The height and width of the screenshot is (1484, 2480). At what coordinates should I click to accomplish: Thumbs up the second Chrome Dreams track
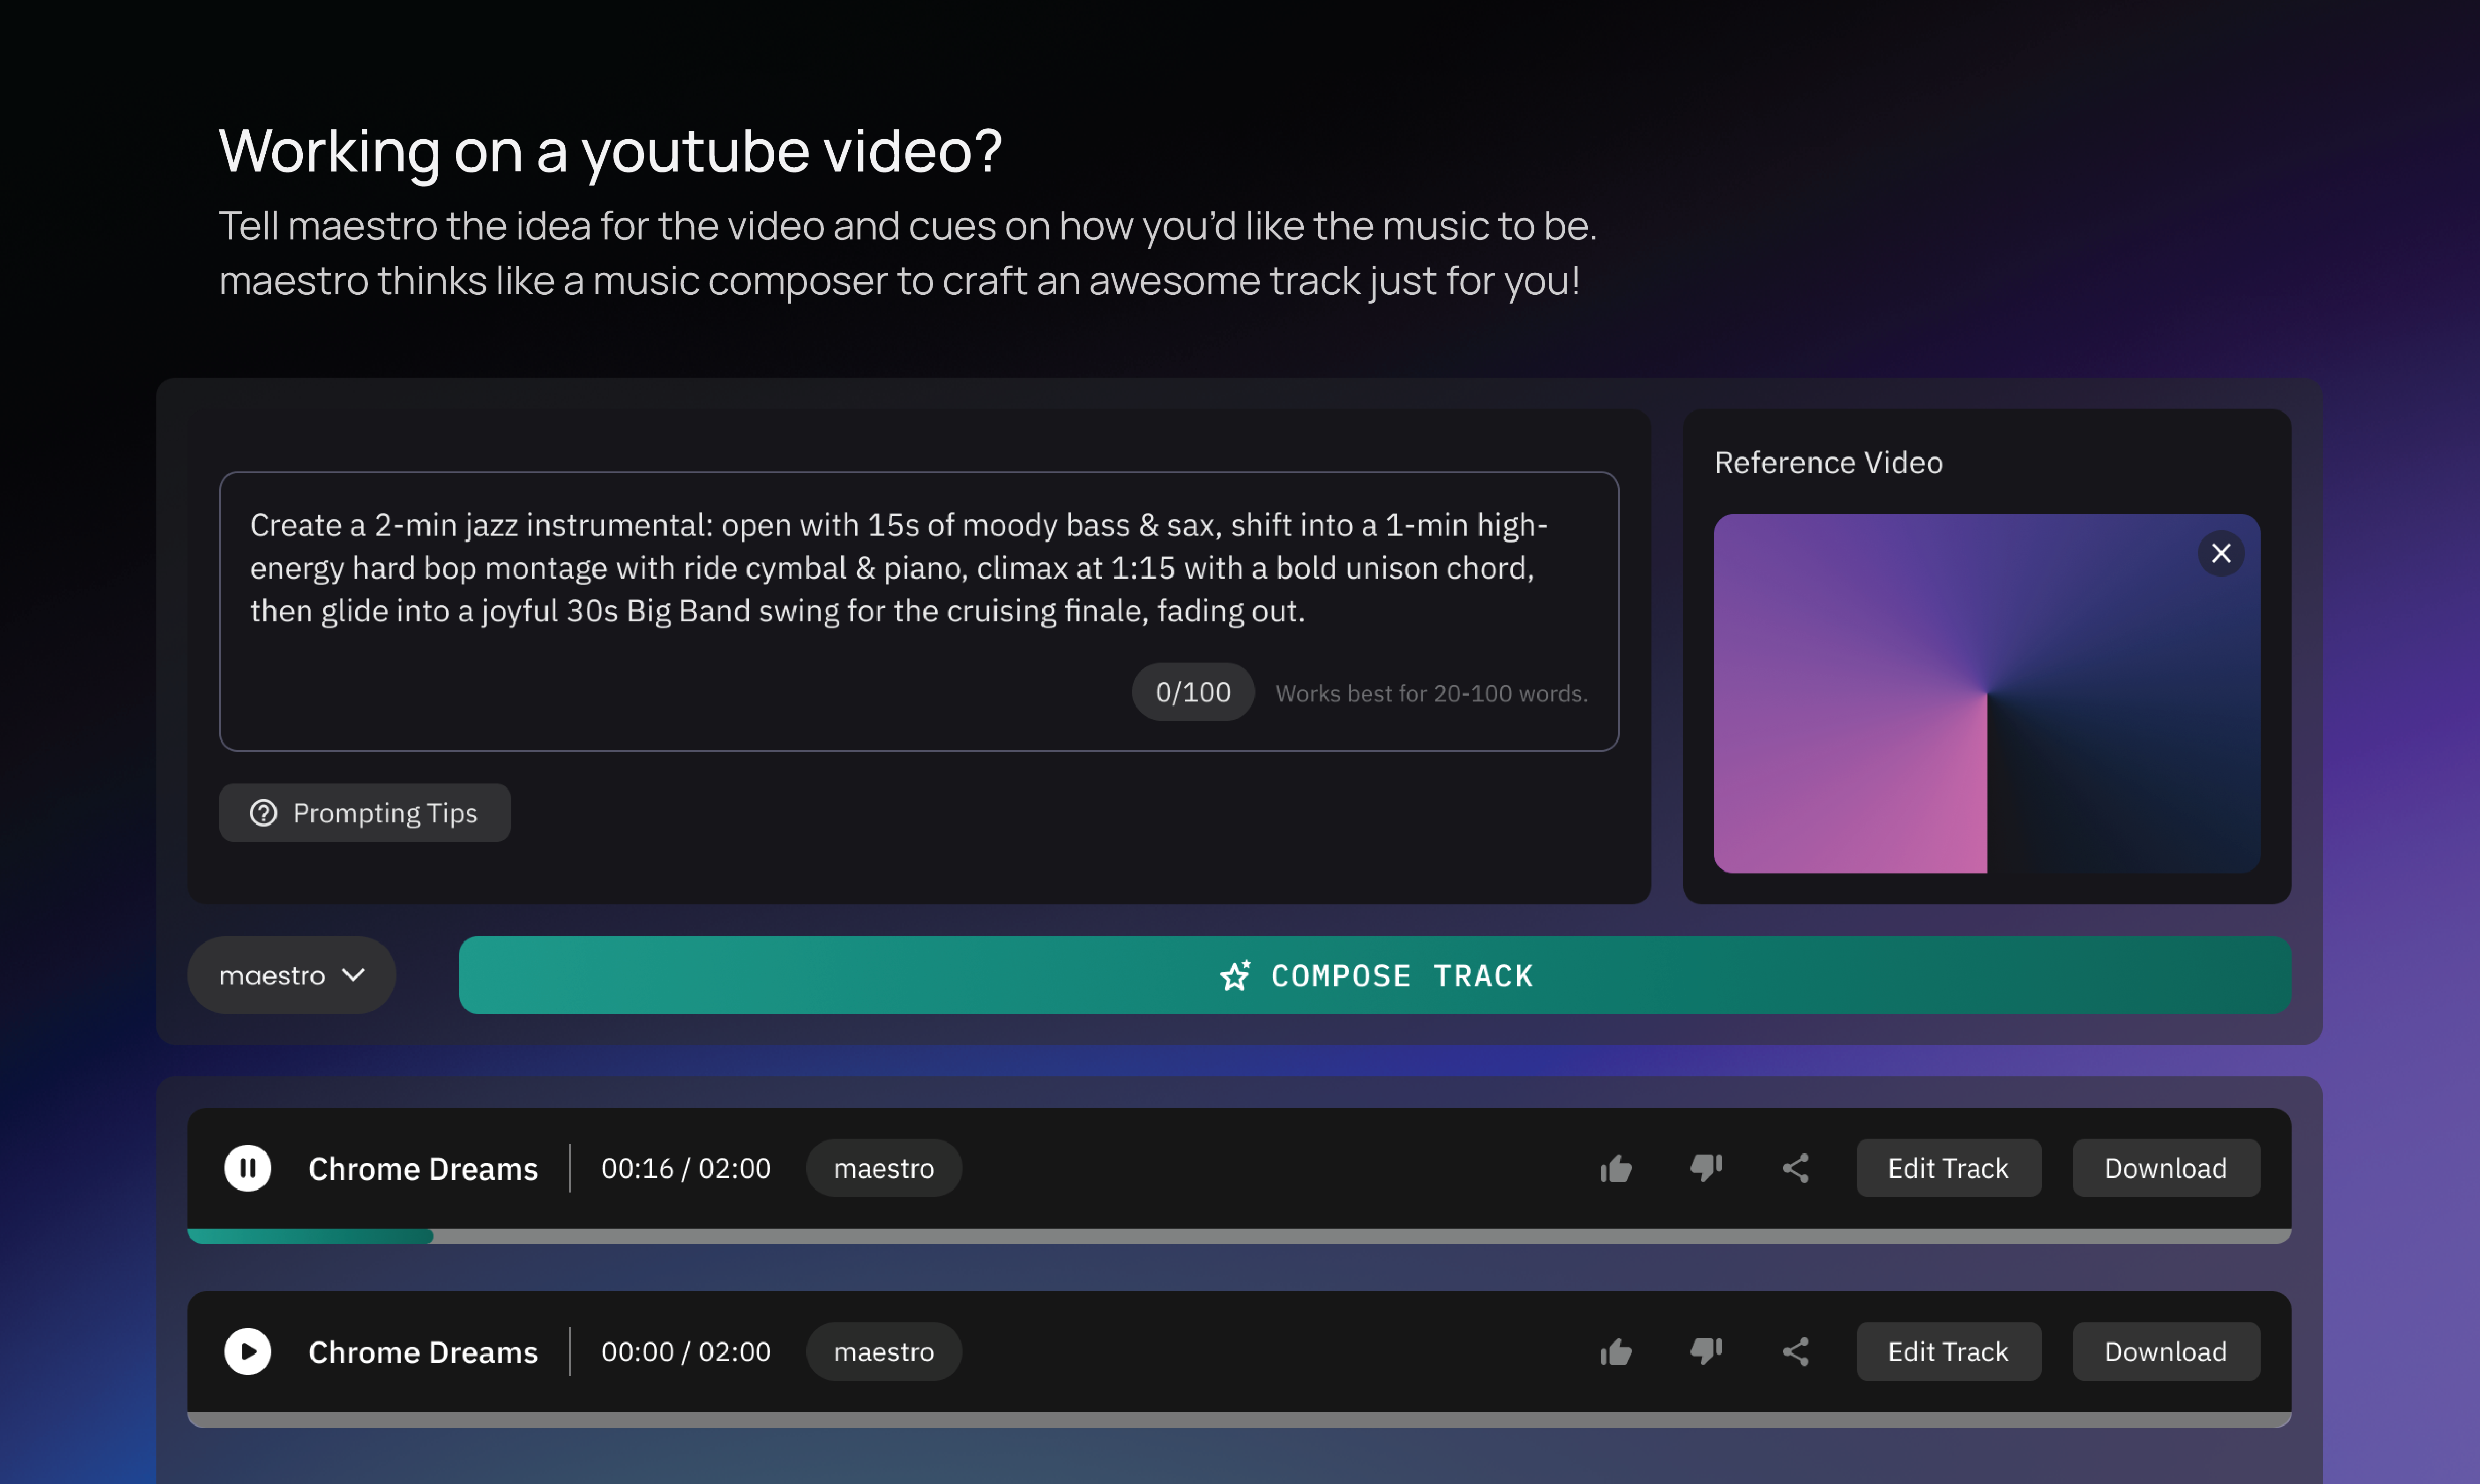[1615, 1351]
